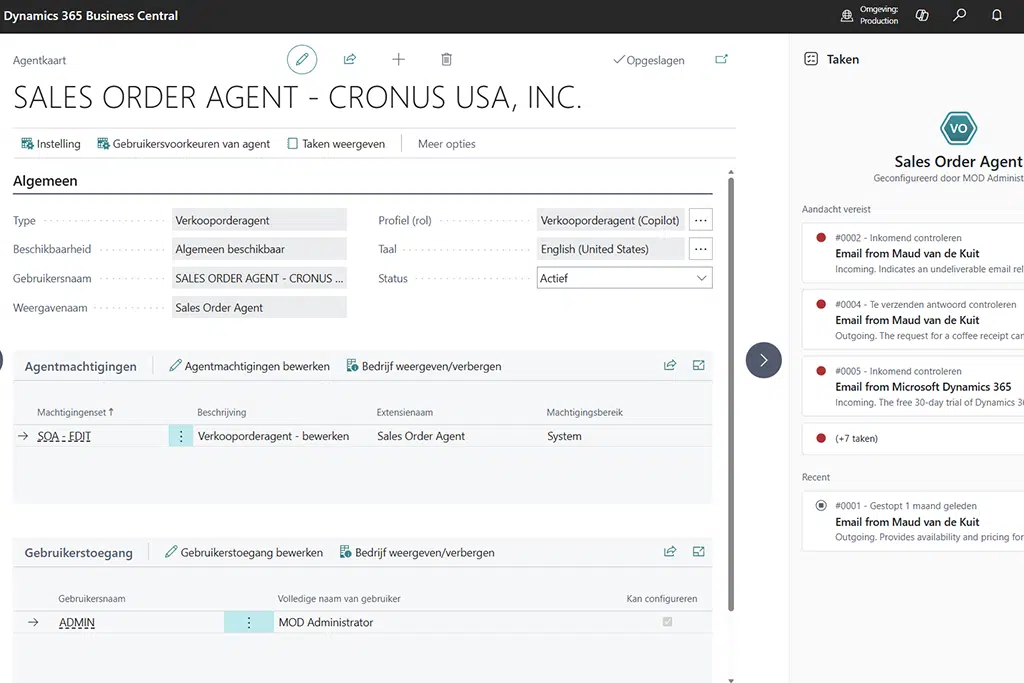Click Gebruikersnaam field value

click(x=259, y=278)
